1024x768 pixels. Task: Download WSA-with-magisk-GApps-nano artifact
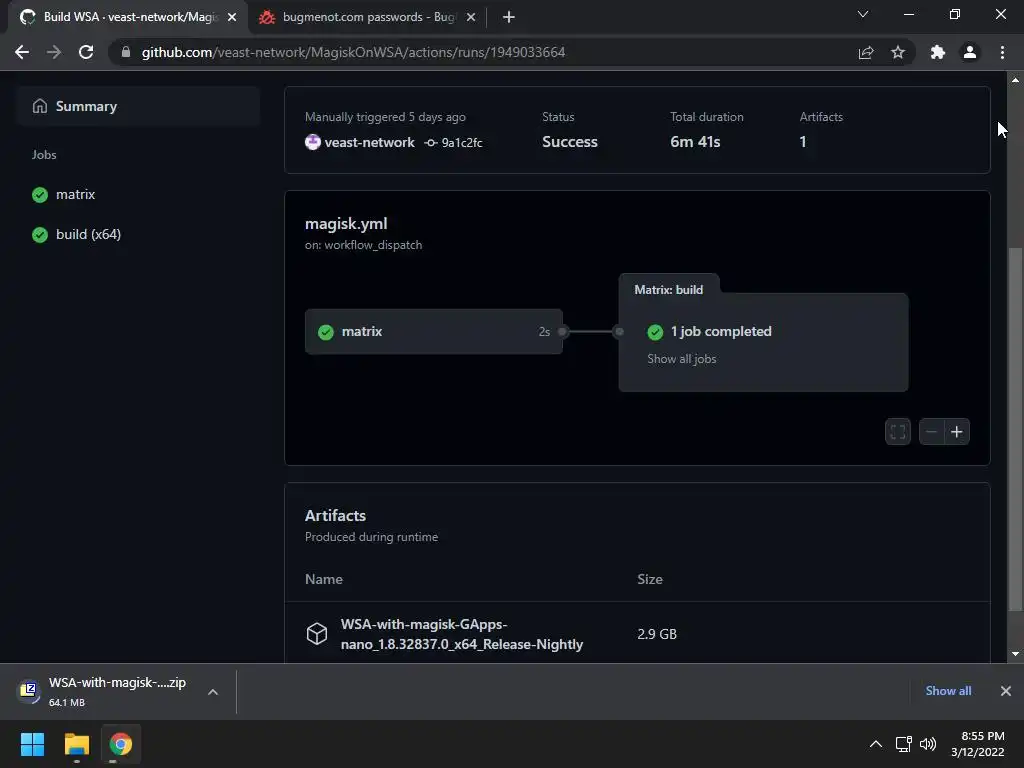462,634
